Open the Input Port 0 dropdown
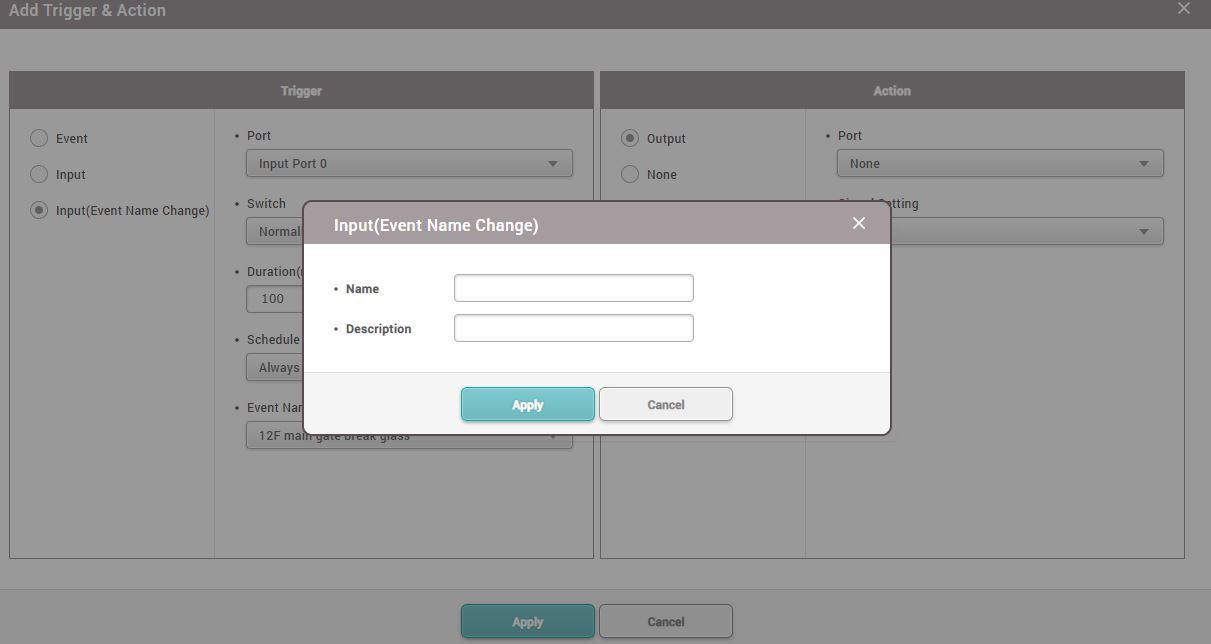Image resolution: width=1211 pixels, height=644 pixels. (x=409, y=163)
